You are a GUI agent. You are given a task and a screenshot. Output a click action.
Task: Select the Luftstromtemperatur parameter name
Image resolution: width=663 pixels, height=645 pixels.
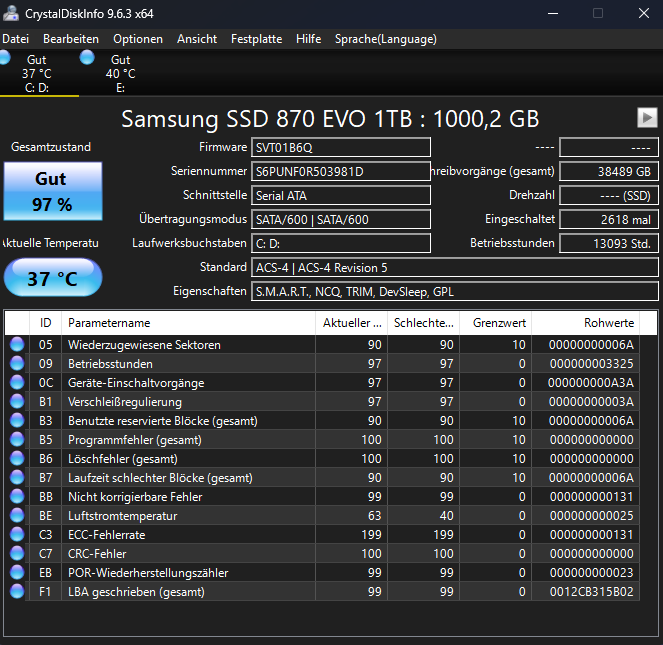(123, 516)
